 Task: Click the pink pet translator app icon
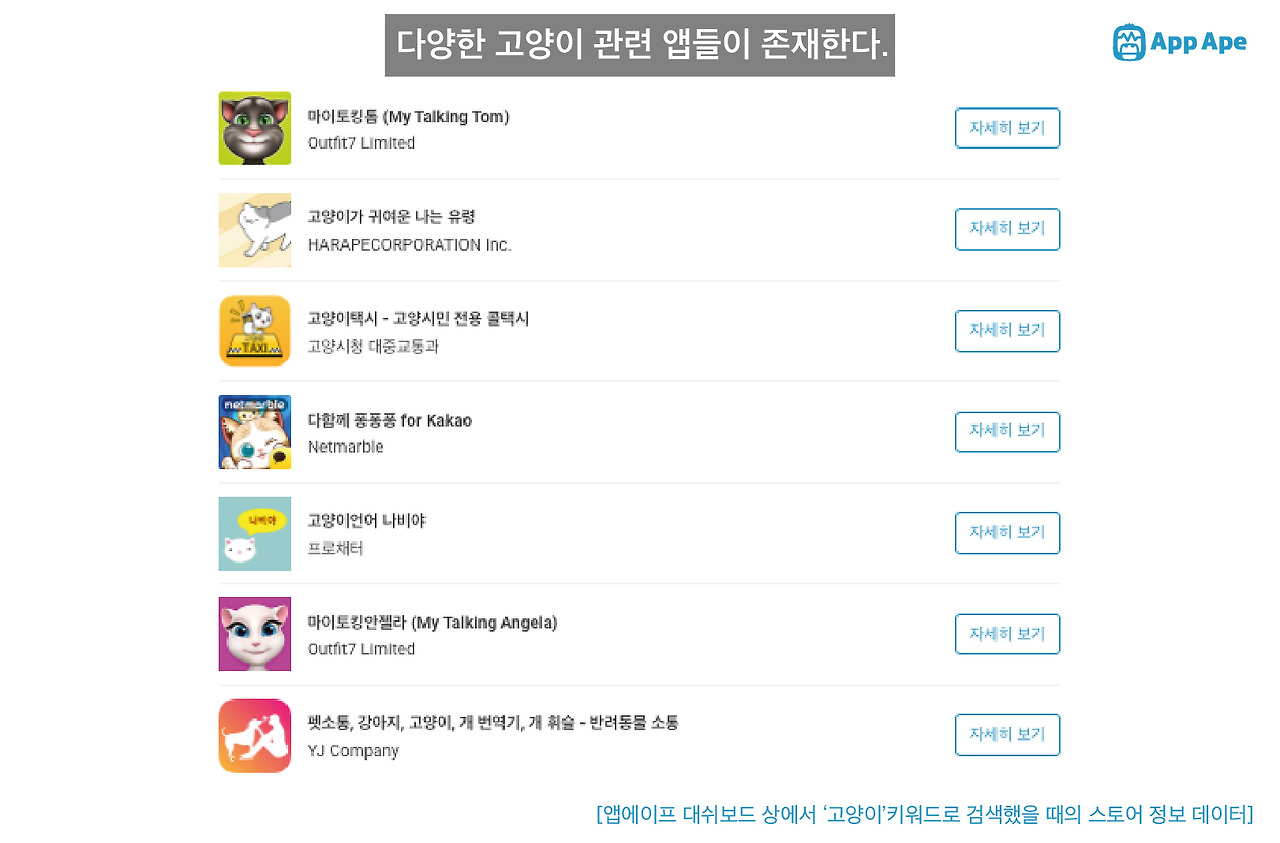tap(255, 736)
